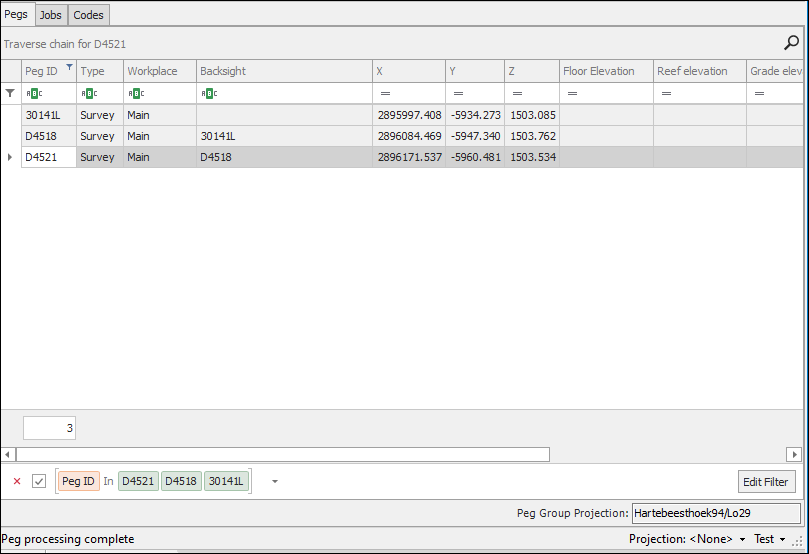The width and height of the screenshot is (809, 554).
Task: Switch to the Jobs tab
Action: point(50,15)
